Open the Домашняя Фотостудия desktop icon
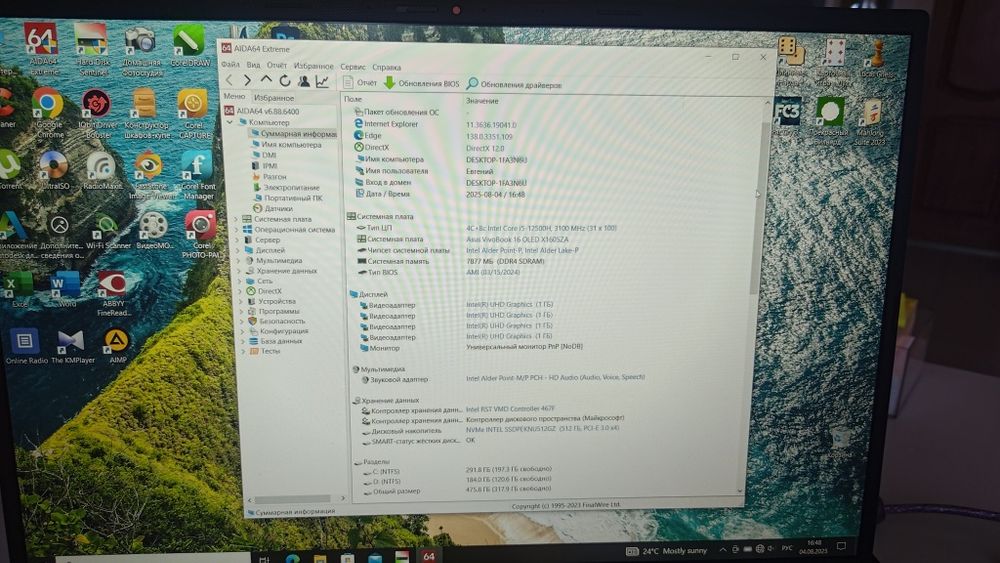The height and width of the screenshot is (563, 1000). click(x=142, y=51)
